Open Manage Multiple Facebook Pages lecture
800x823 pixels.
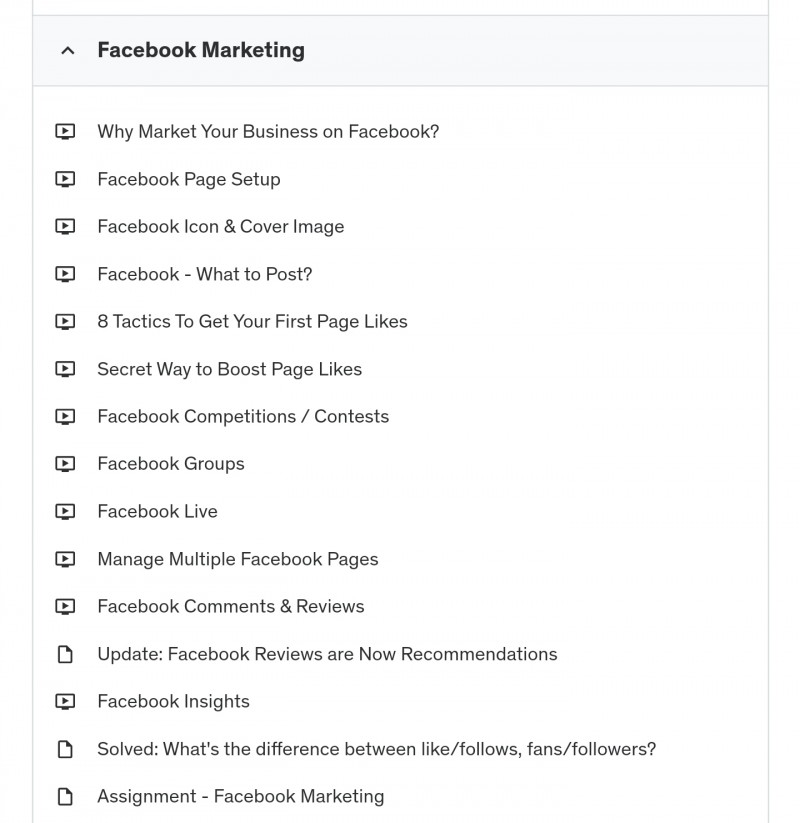pyautogui.click(x=238, y=560)
